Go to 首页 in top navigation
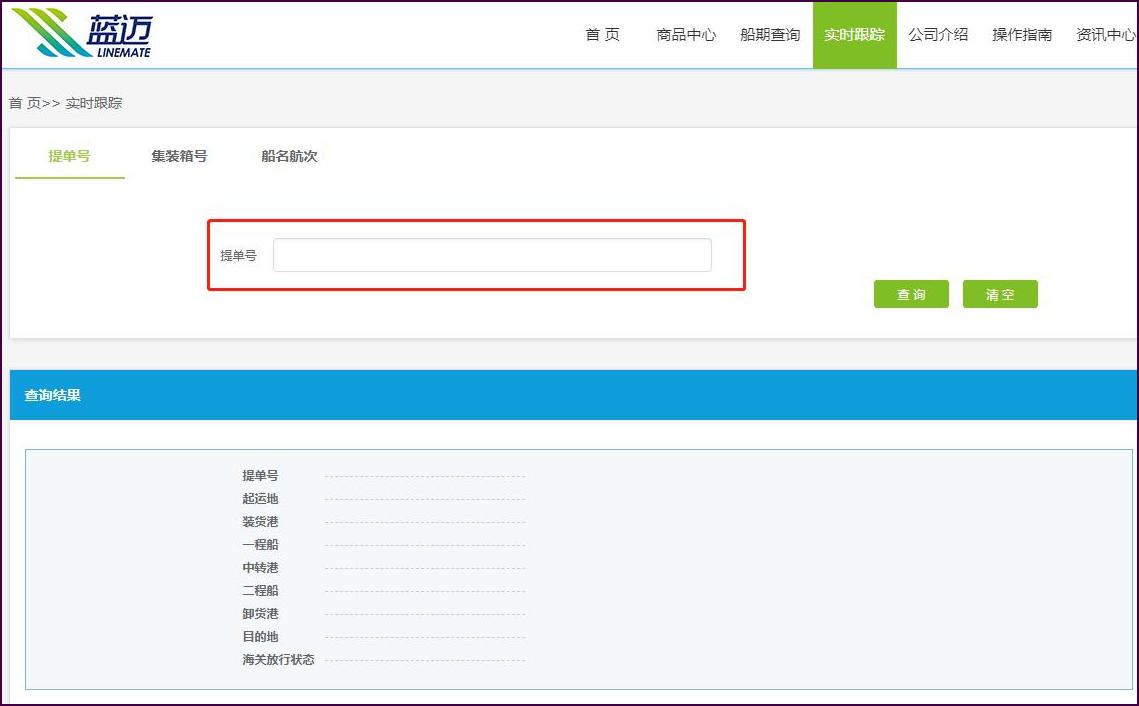The width and height of the screenshot is (1139, 706). [602, 35]
